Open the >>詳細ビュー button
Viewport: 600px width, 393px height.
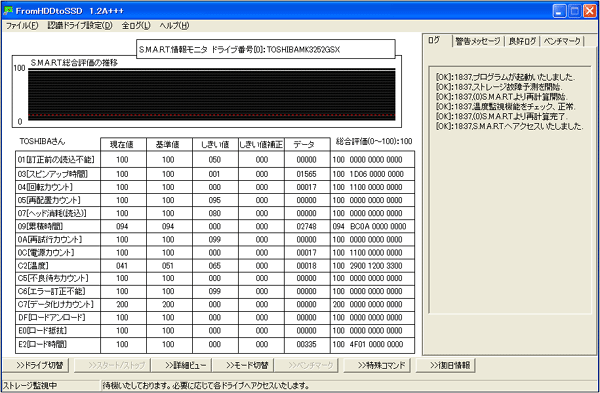click(182, 365)
